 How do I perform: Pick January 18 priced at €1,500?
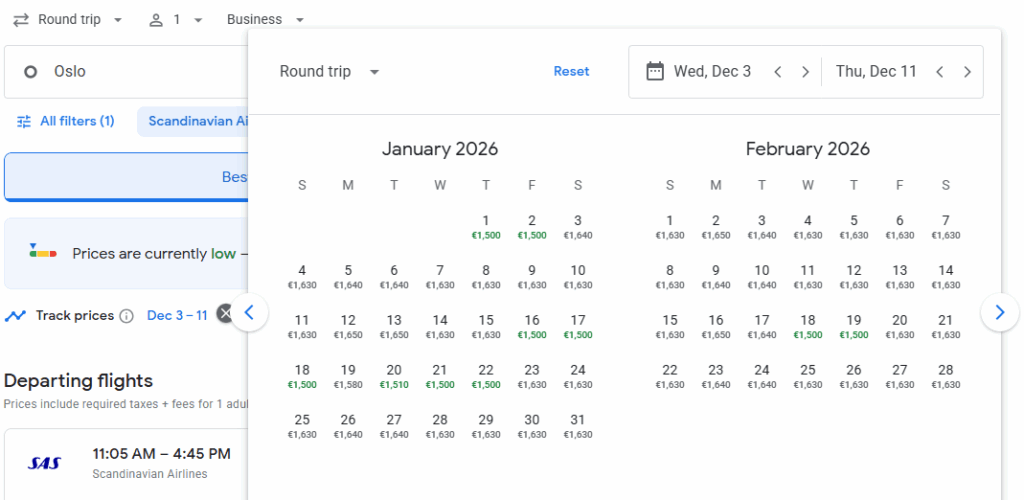tap(302, 375)
